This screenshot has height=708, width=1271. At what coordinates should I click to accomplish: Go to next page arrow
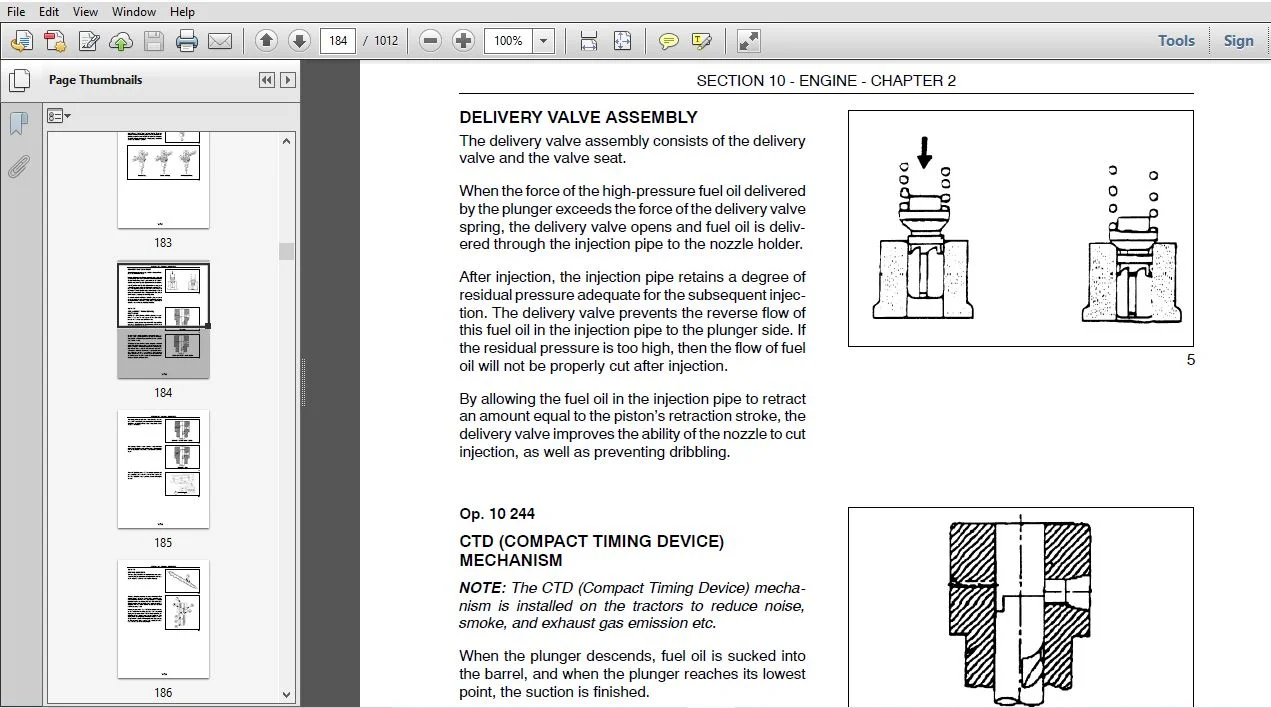point(299,41)
